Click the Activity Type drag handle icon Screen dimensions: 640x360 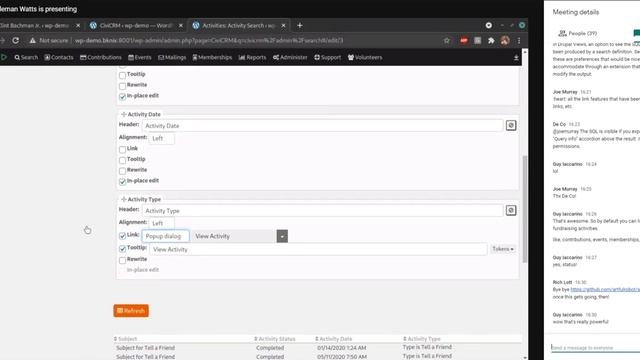[x=124, y=199]
